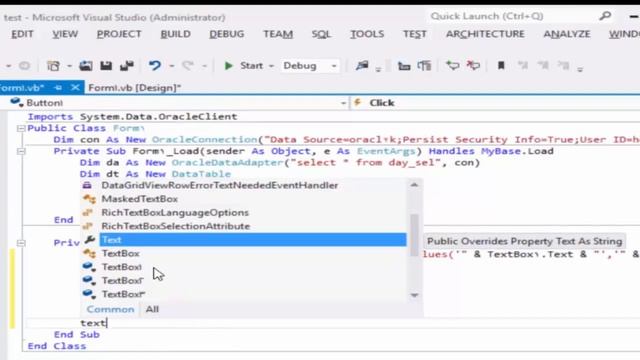This screenshot has height=360, width=640.
Task: Choose the highlighted Text property suggestion
Action: click(x=253, y=240)
